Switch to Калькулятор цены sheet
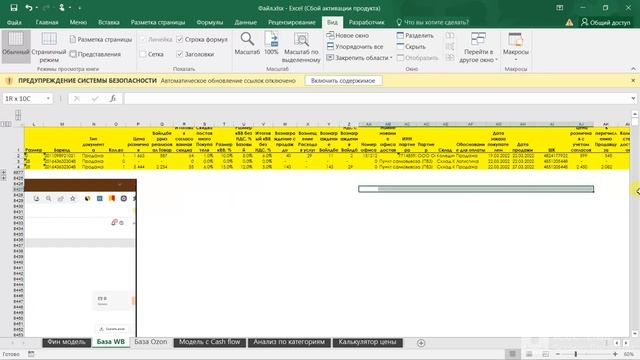The image size is (640, 360). tap(367, 342)
